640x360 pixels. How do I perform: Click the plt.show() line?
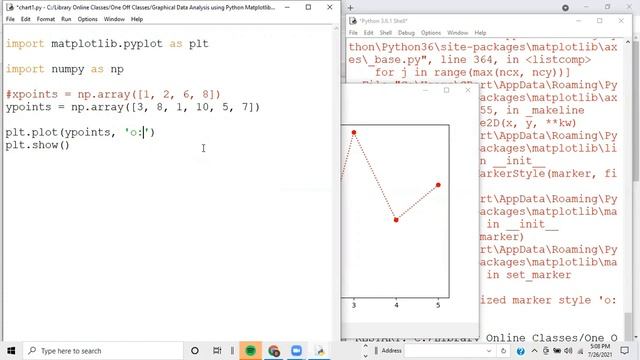(38, 145)
